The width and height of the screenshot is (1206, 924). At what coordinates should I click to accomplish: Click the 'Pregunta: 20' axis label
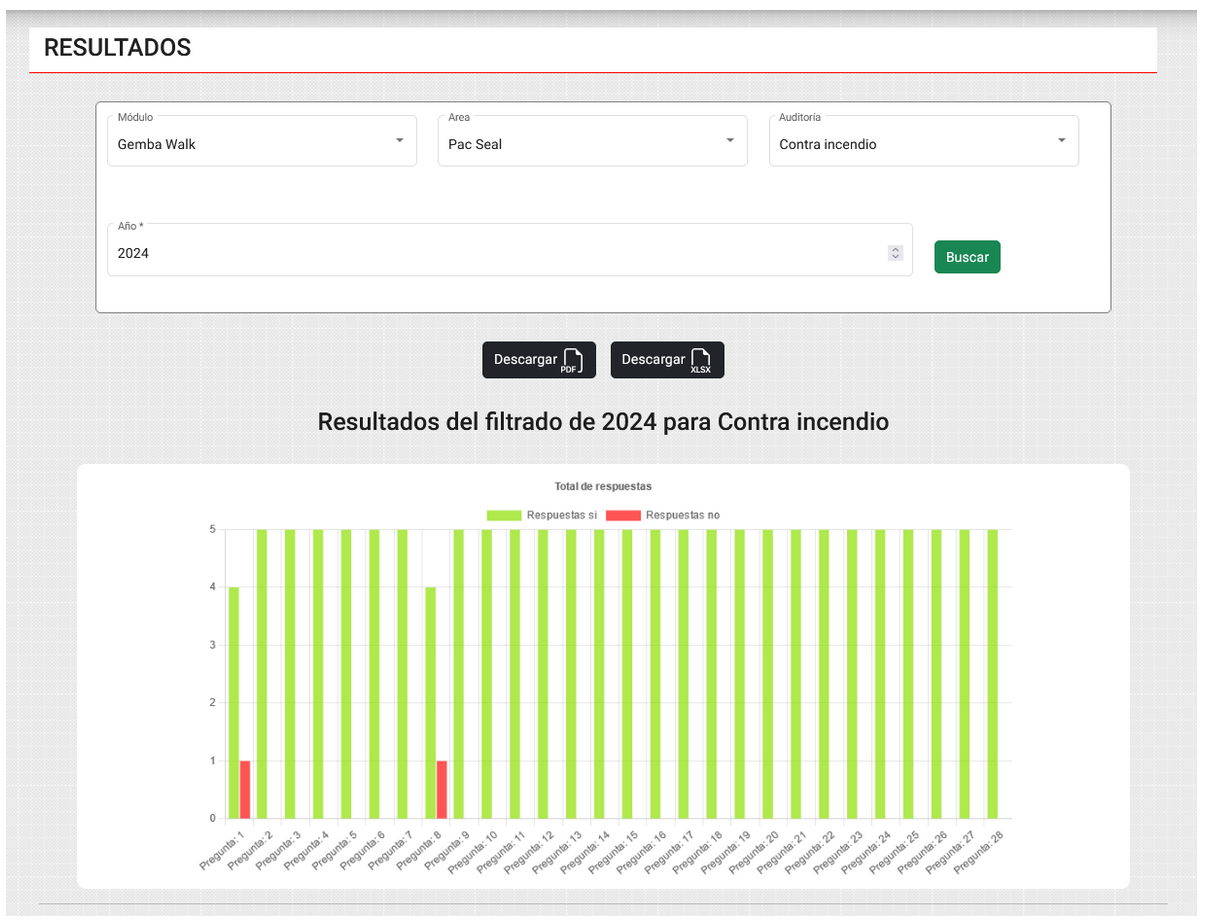(x=752, y=852)
